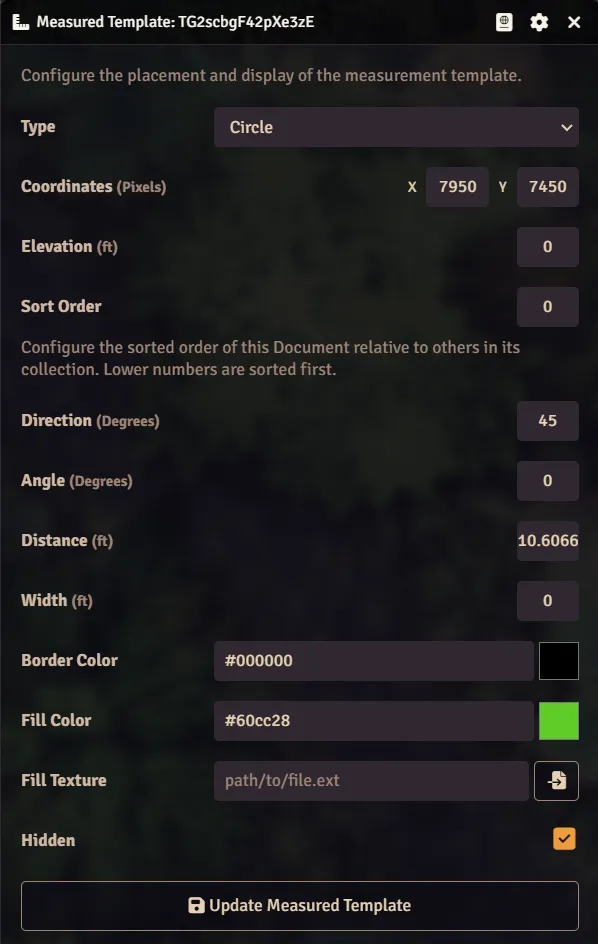The width and height of the screenshot is (598, 944).
Task: Click the Type dropdown chevron arrow
Action: 566,128
